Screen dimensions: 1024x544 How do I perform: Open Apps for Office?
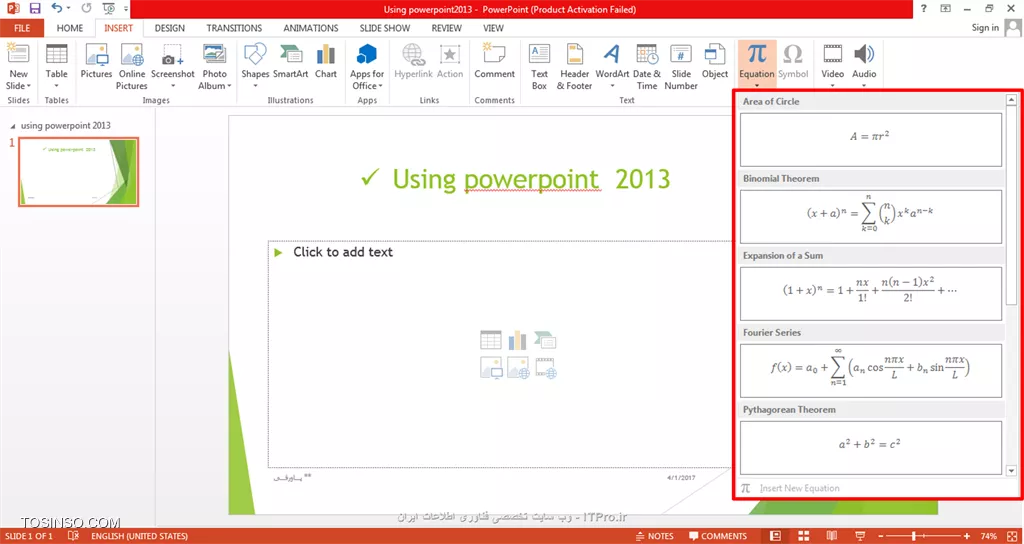[367, 67]
